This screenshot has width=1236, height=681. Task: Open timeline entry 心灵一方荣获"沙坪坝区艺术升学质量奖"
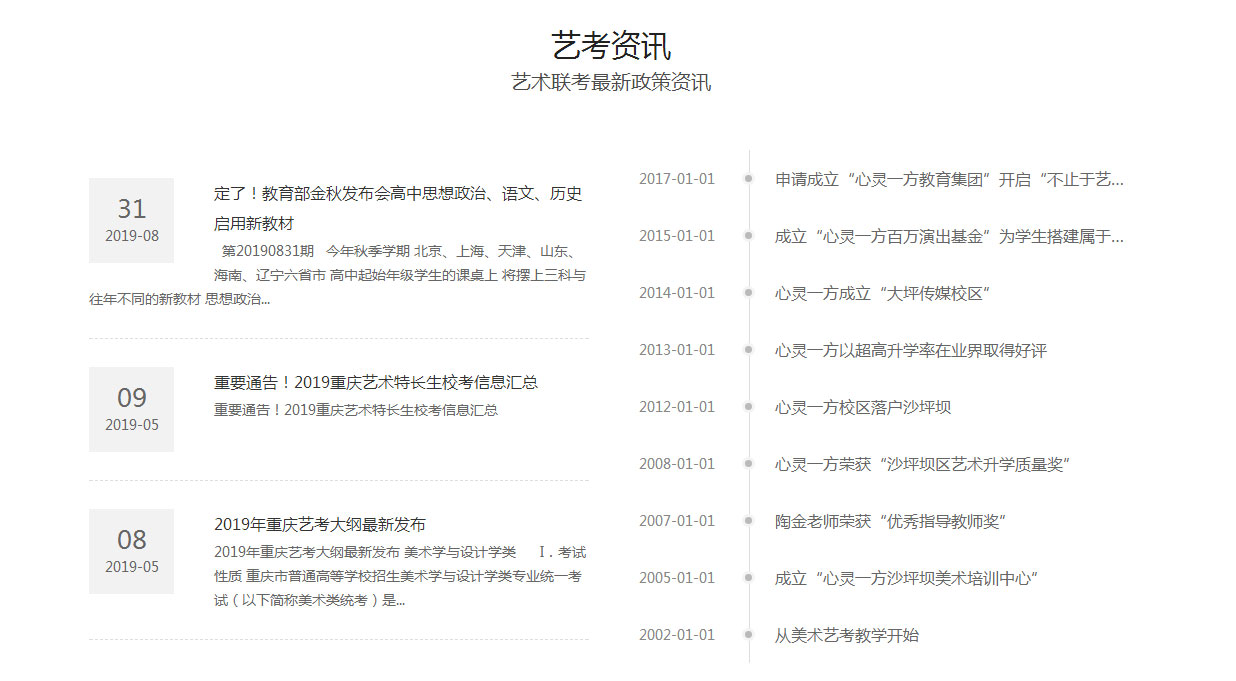(923, 465)
